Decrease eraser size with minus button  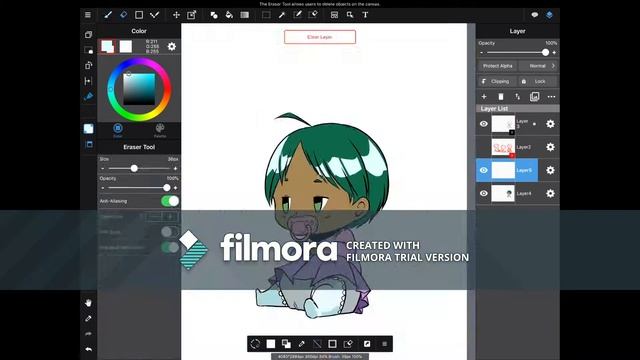tap(102, 169)
